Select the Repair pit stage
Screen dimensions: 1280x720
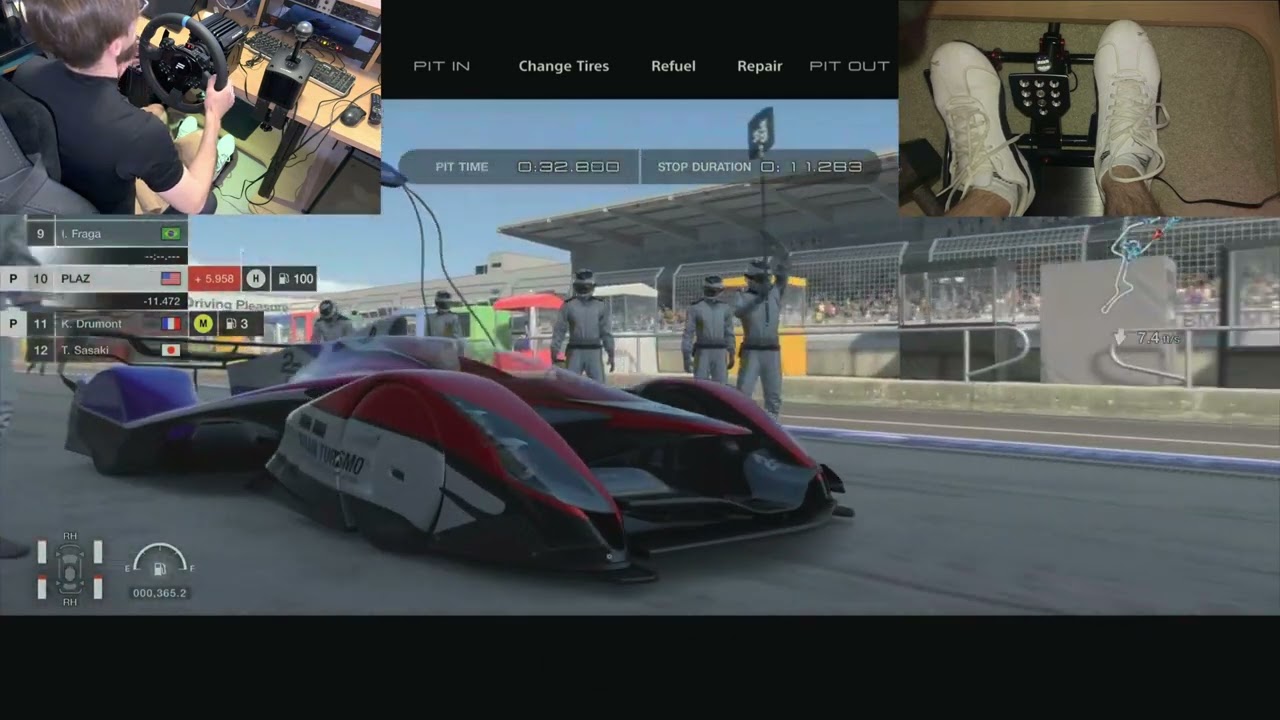coord(760,66)
